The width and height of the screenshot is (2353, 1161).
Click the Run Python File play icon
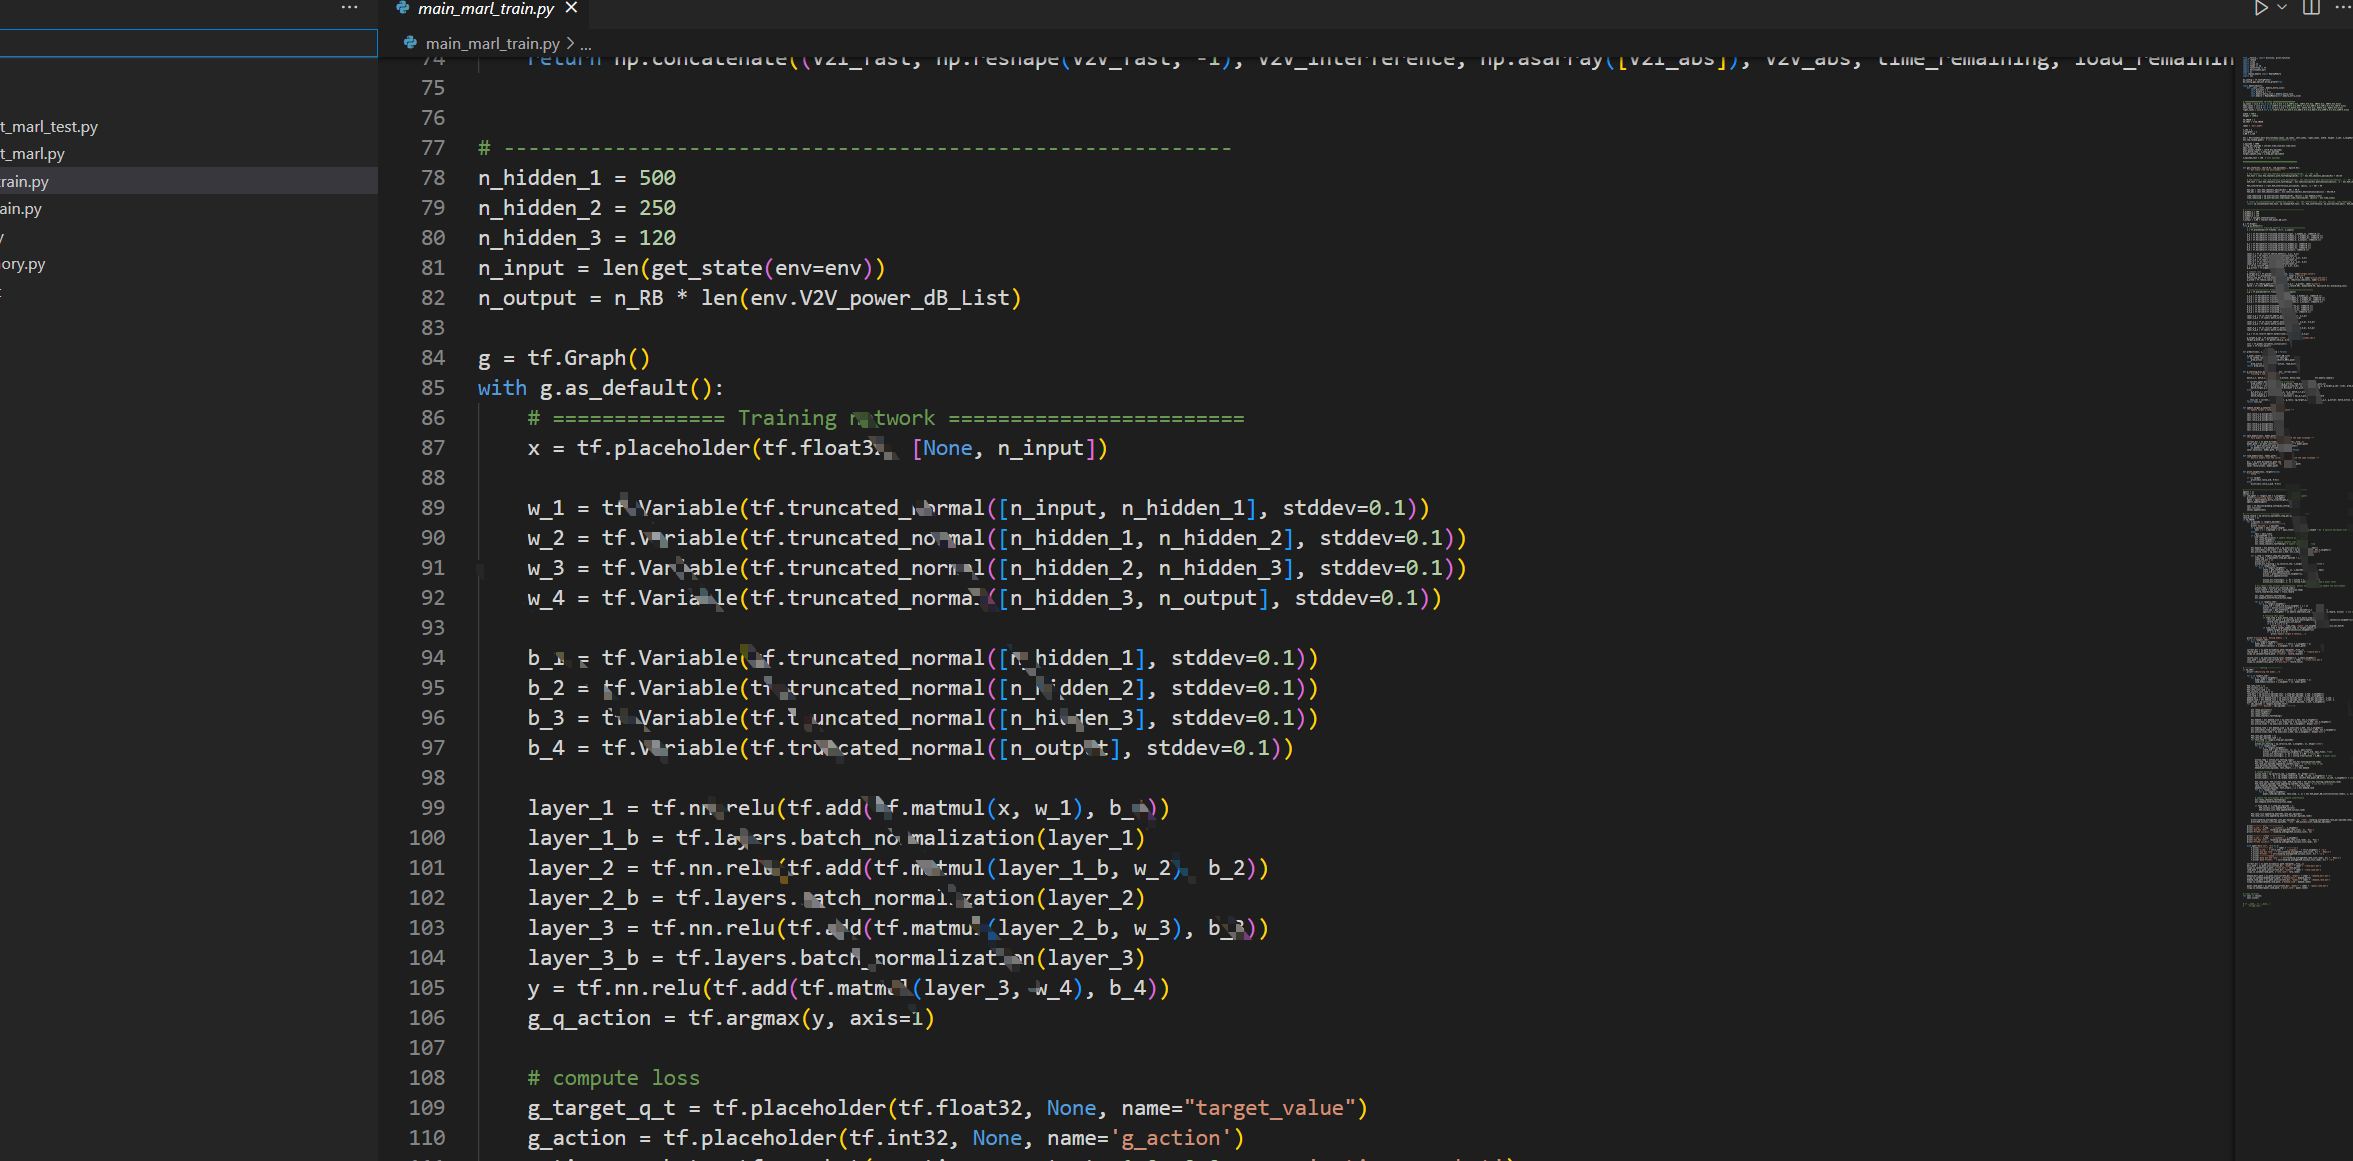click(2260, 8)
